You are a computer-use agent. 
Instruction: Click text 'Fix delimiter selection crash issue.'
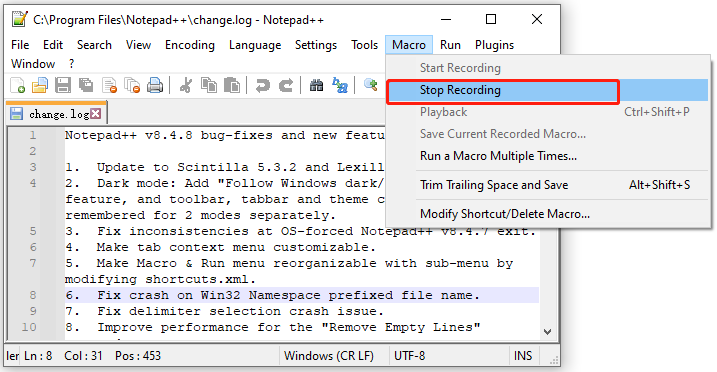click(240, 311)
